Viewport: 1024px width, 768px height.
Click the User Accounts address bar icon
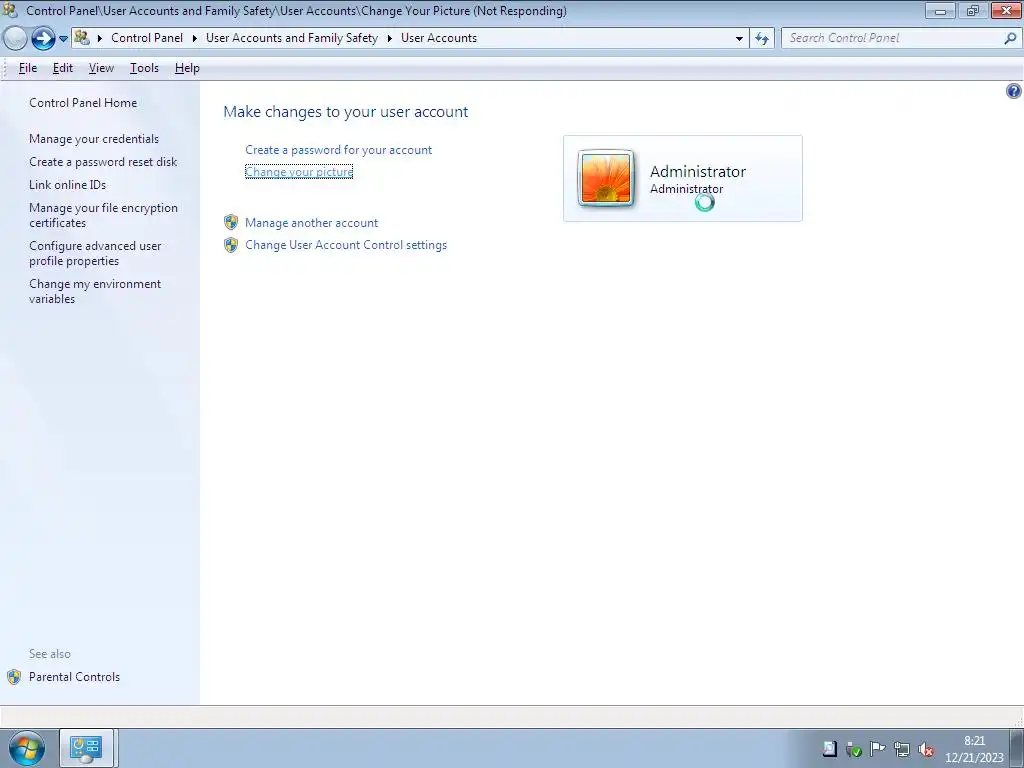(82, 38)
